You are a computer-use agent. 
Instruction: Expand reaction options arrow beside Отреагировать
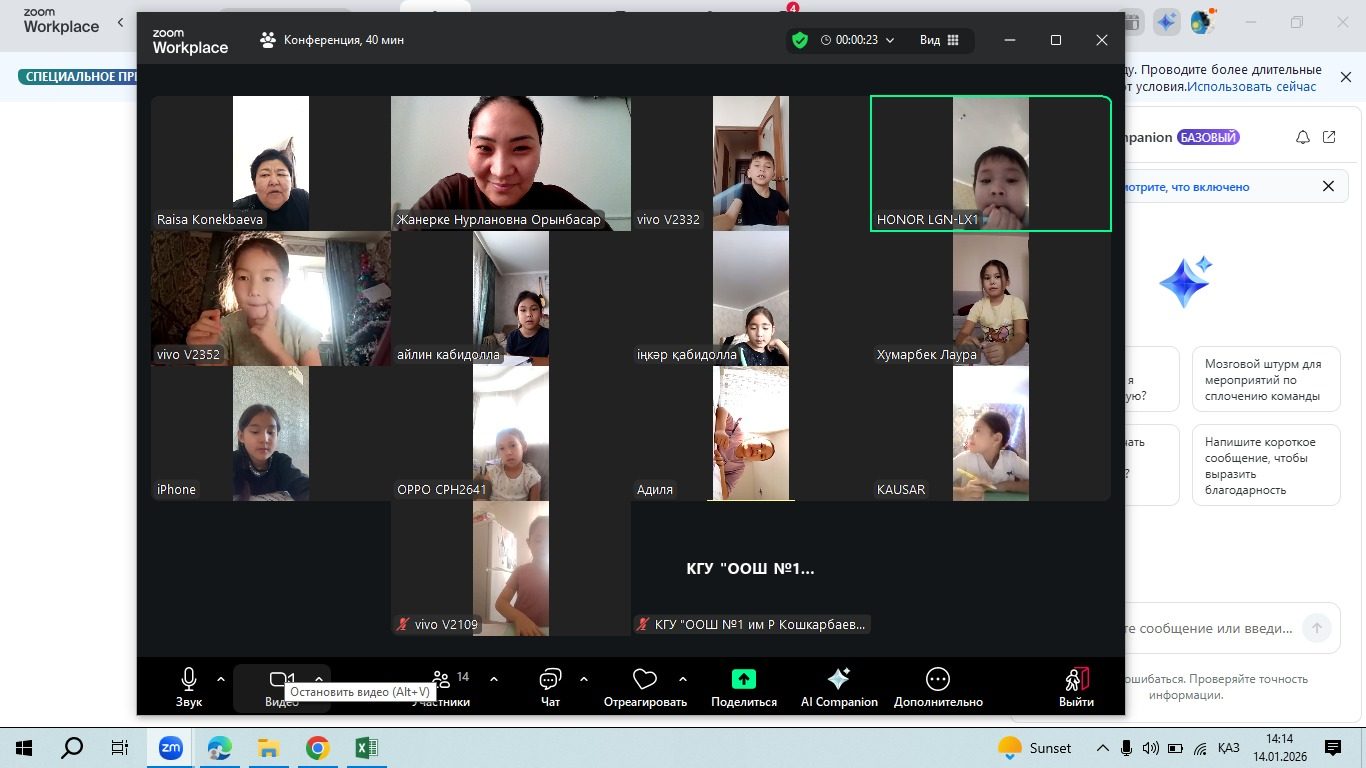click(683, 679)
